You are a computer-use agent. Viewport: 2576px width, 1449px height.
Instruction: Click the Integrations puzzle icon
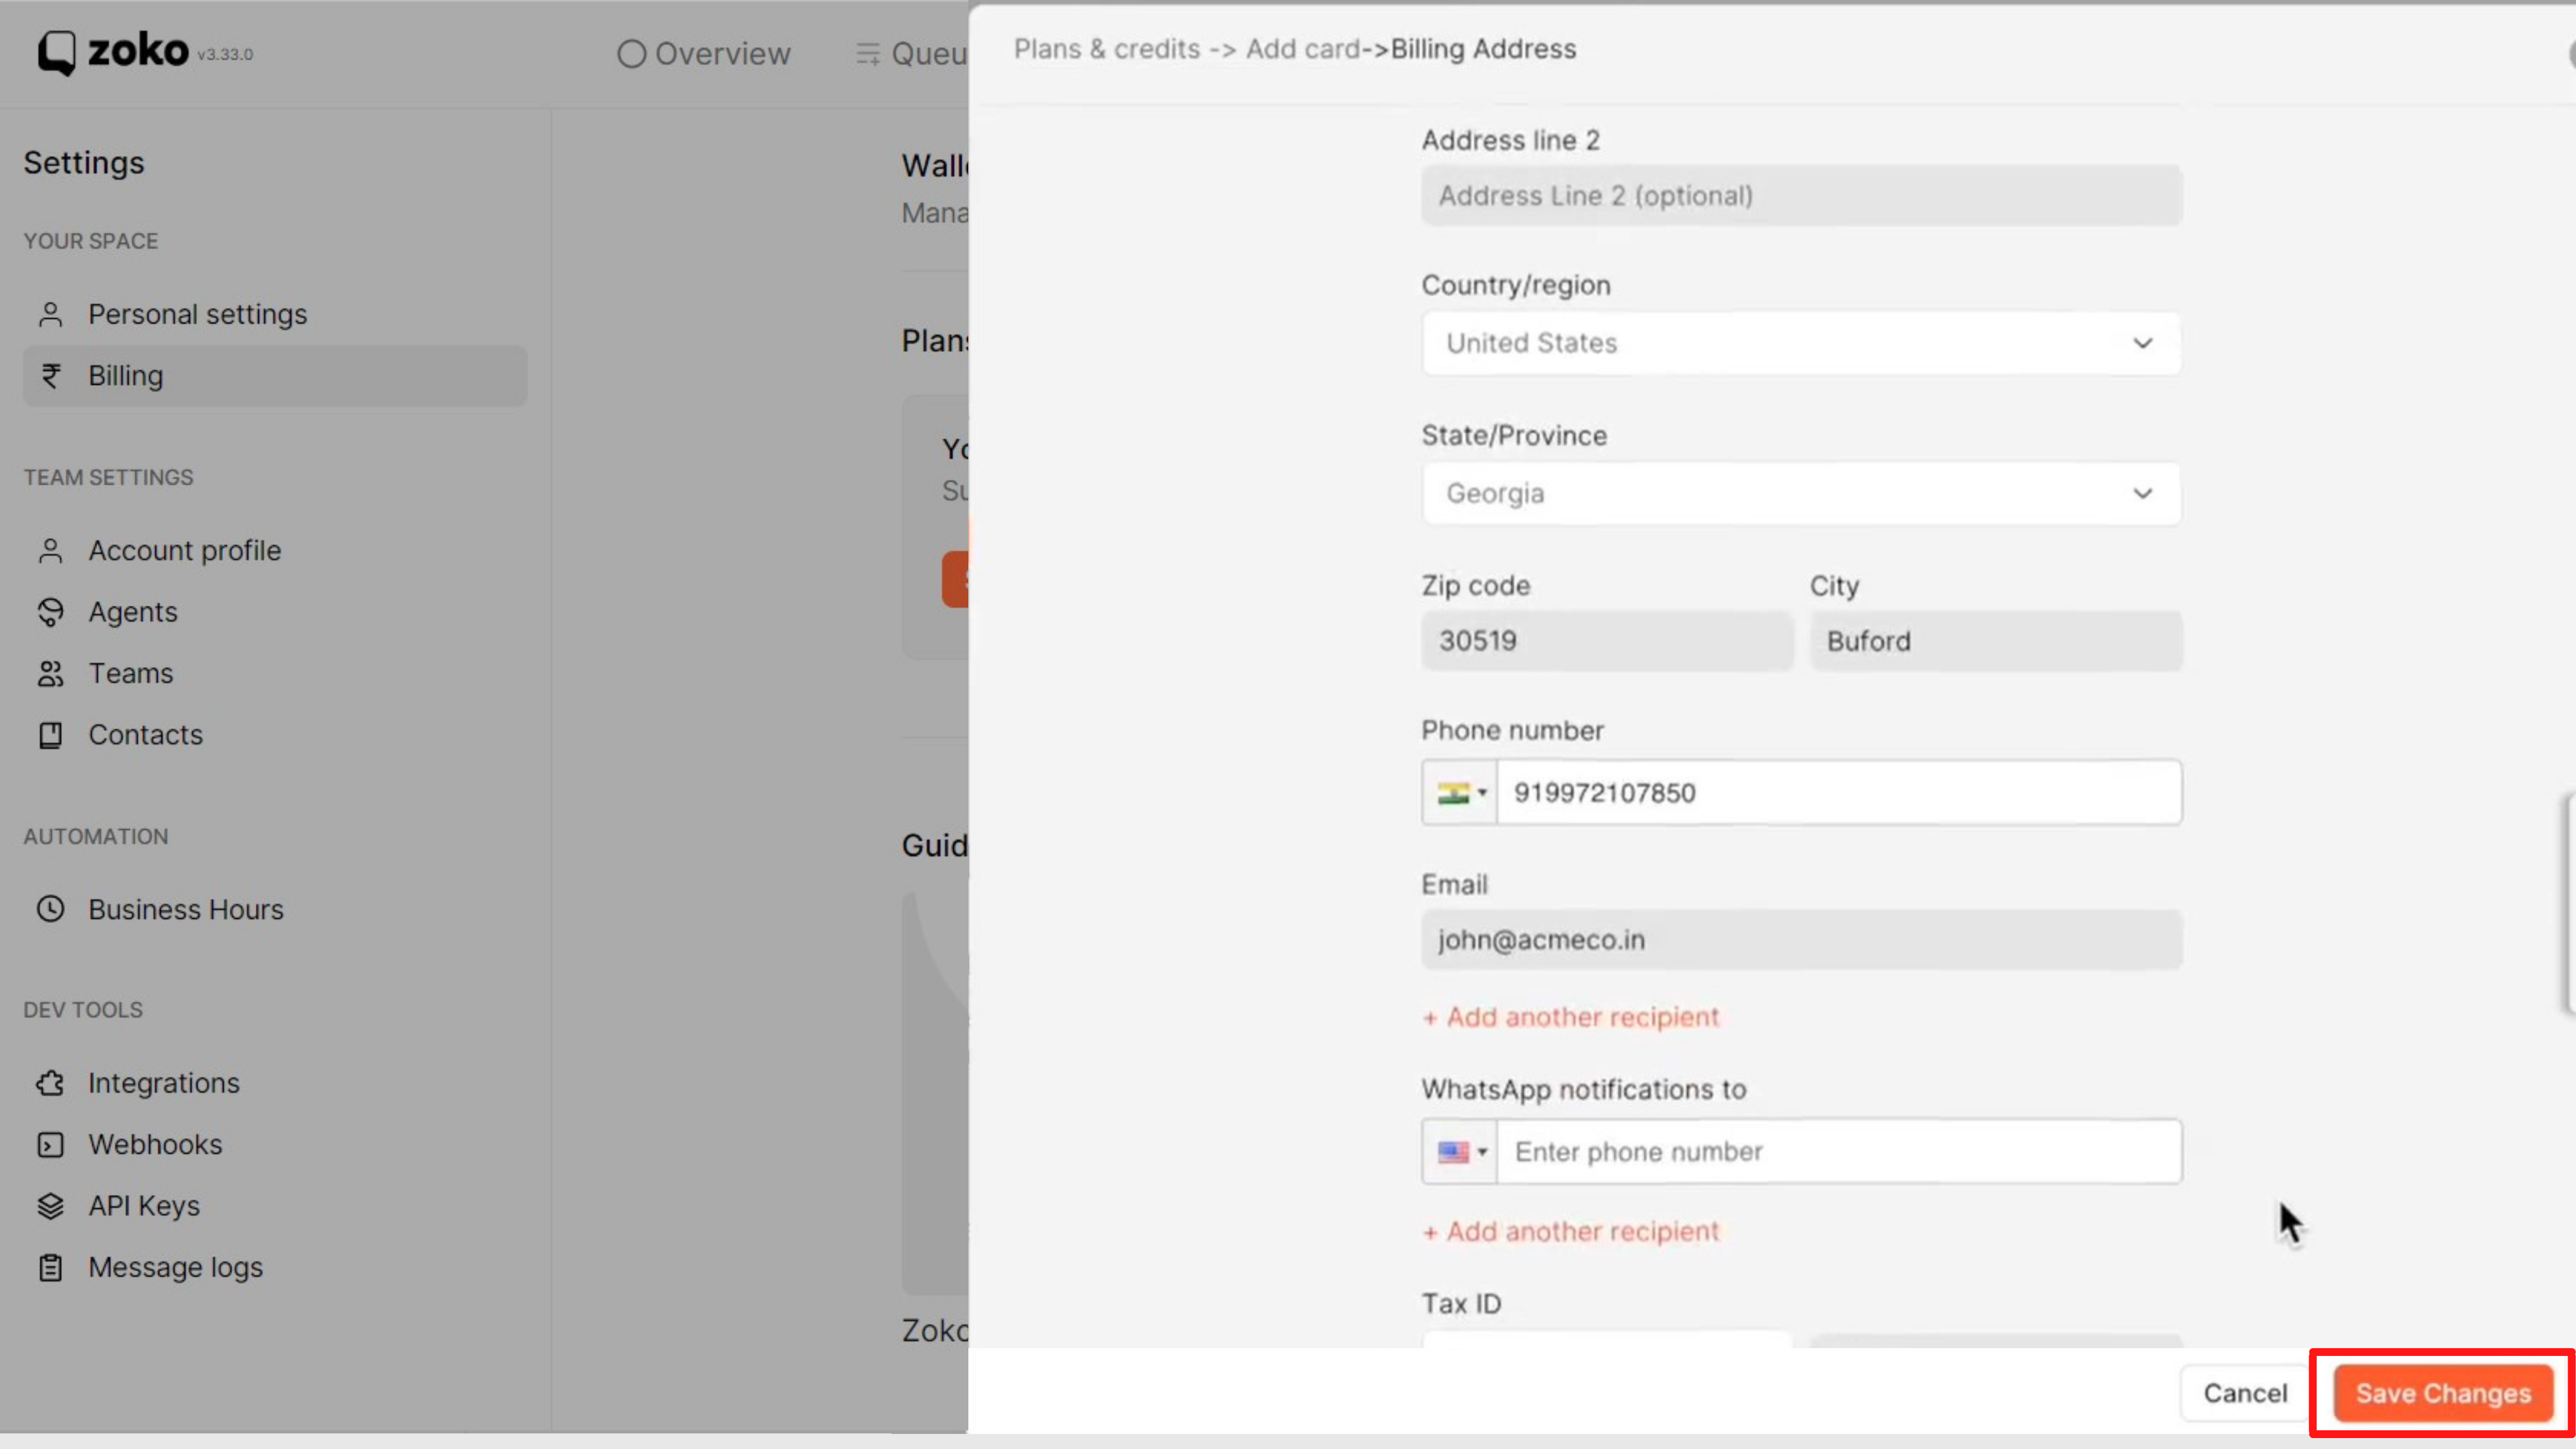pos(50,1083)
